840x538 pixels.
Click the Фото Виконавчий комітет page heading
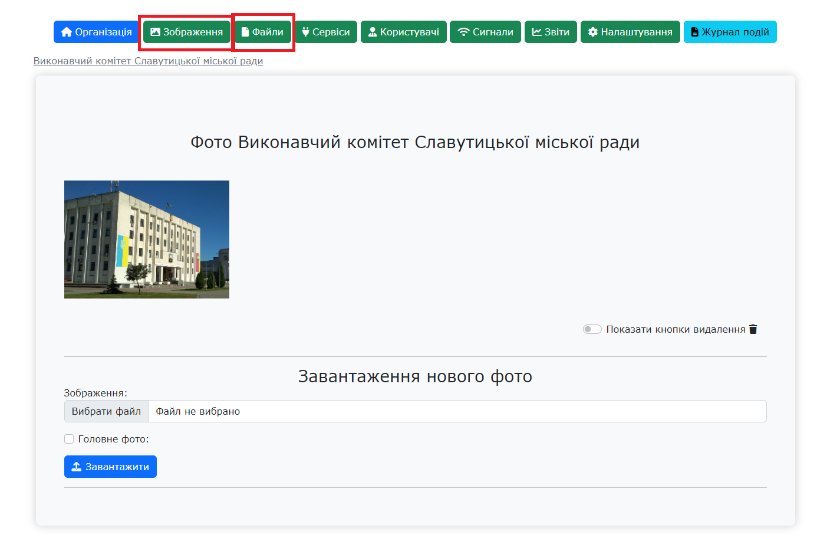[415, 142]
